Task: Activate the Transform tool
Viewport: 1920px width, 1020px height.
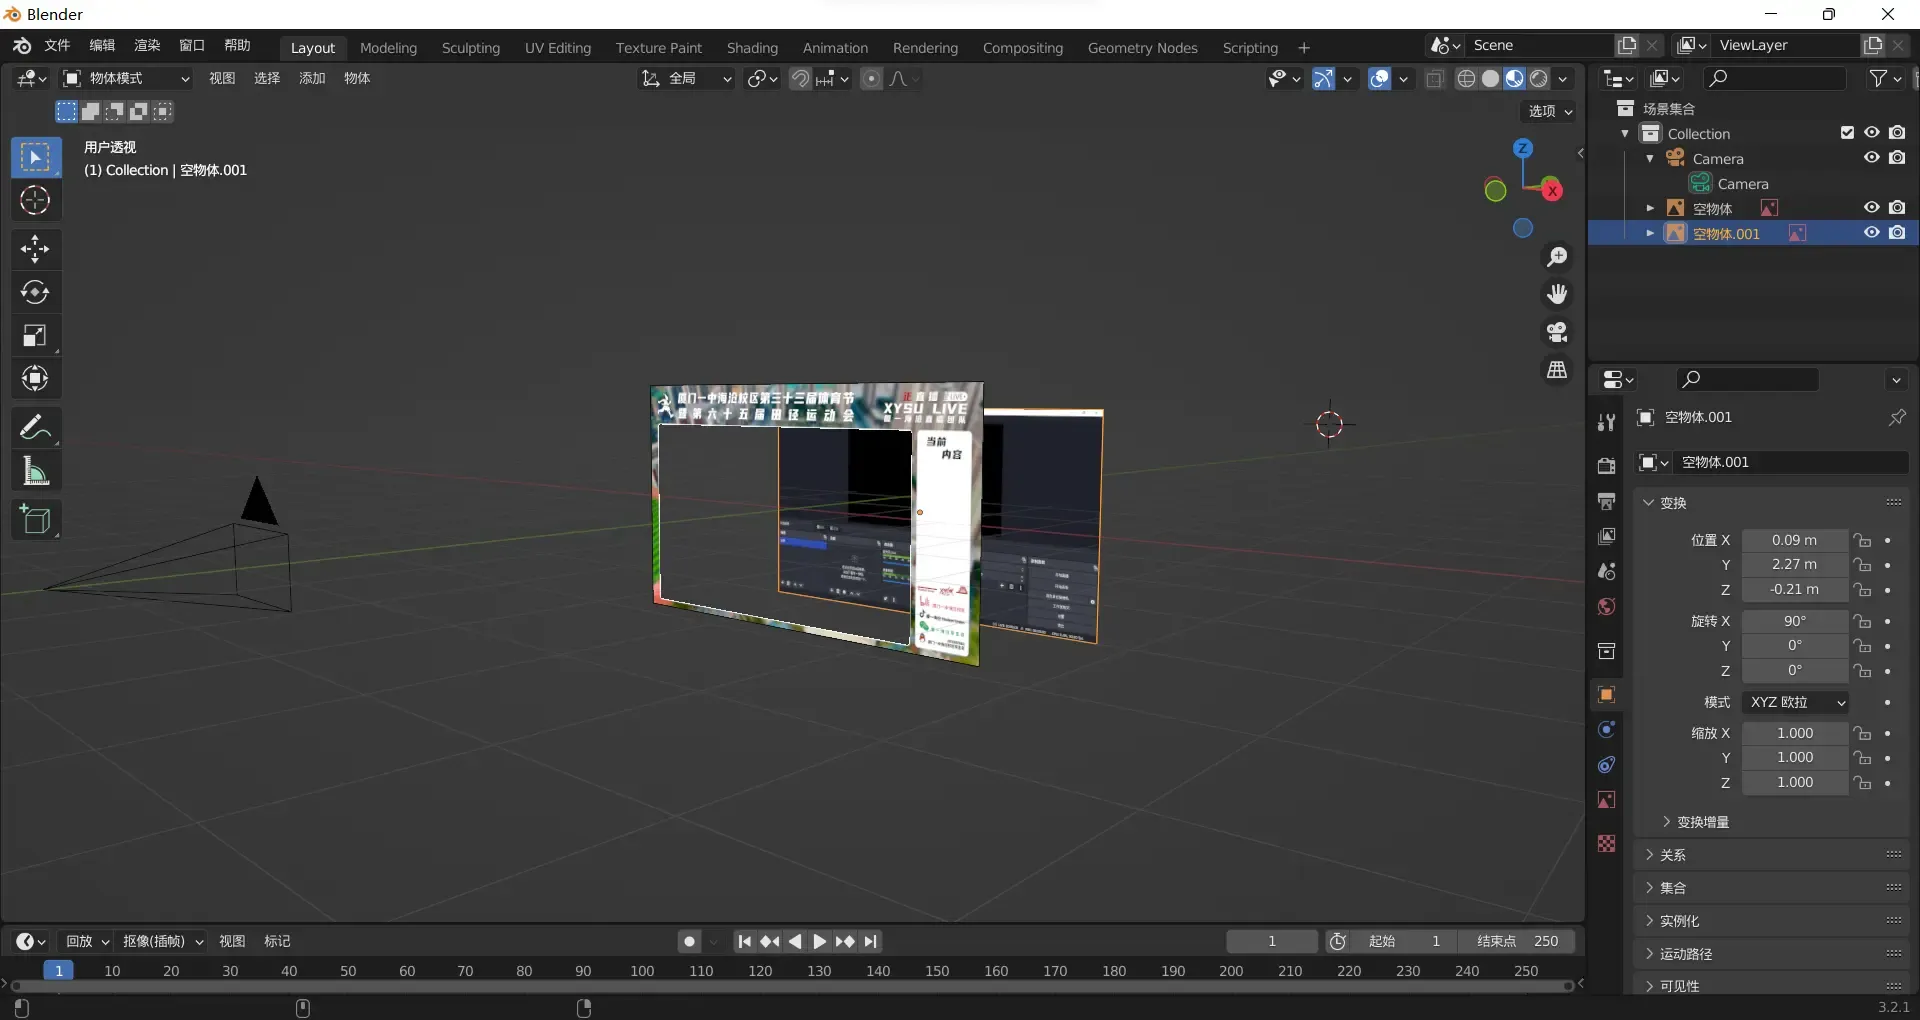Action: pyautogui.click(x=35, y=379)
